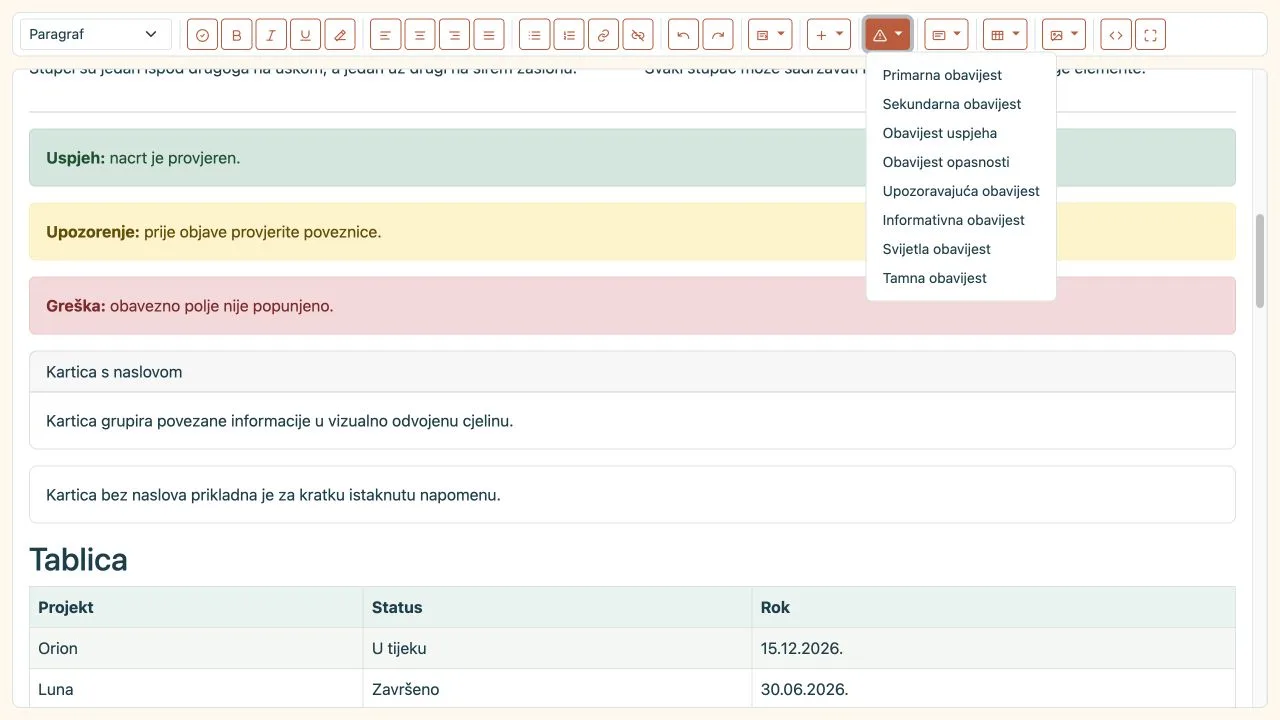
Task: Insert a hyperlink
Action: [603, 34]
